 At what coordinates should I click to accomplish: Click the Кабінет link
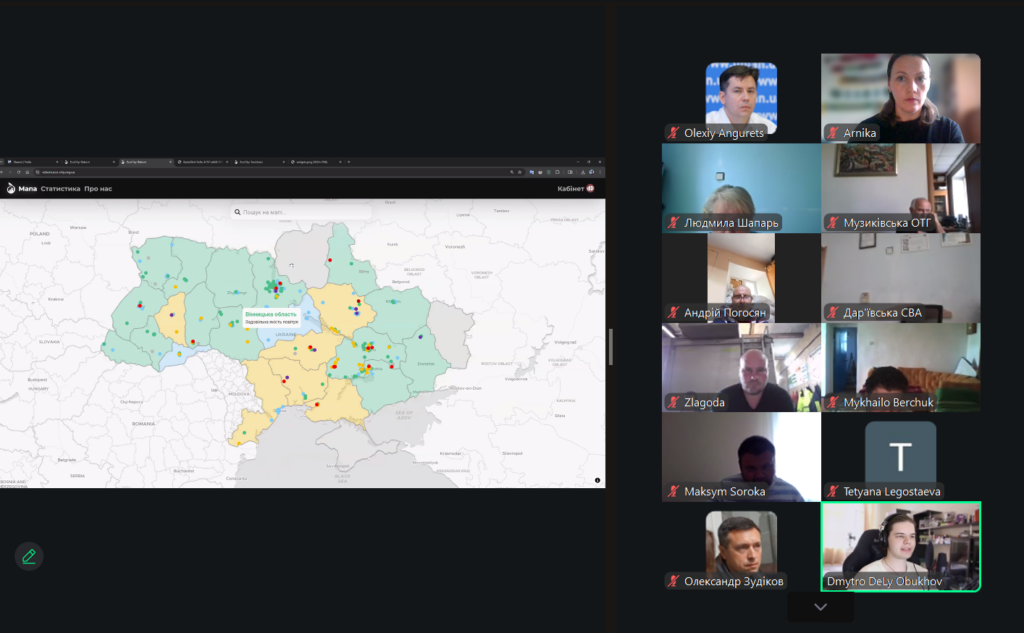tap(570, 188)
